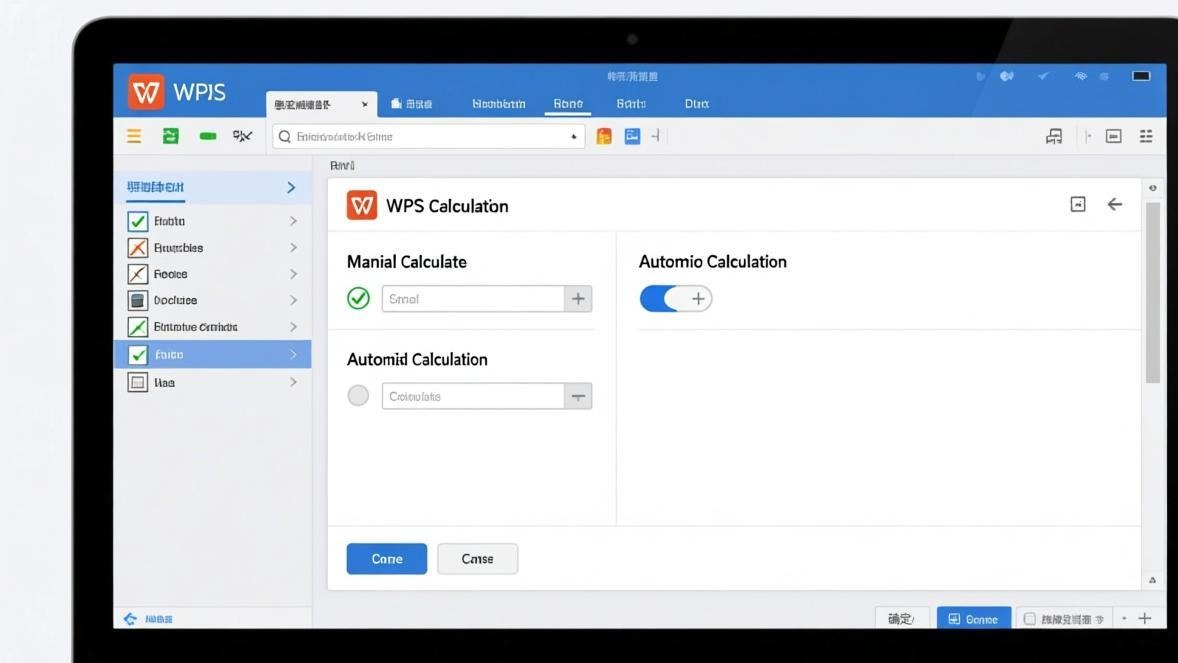Open the third ribbon tab
The height and width of the screenshot is (663, 1178).
[499, 104]
